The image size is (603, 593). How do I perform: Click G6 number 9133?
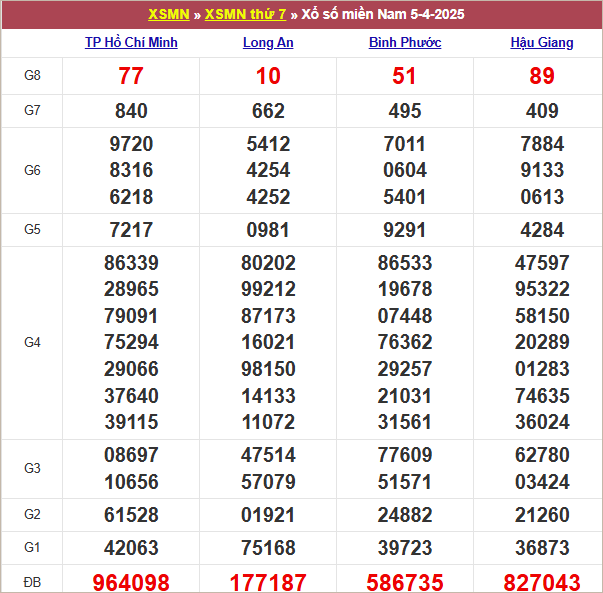point(542,170)
